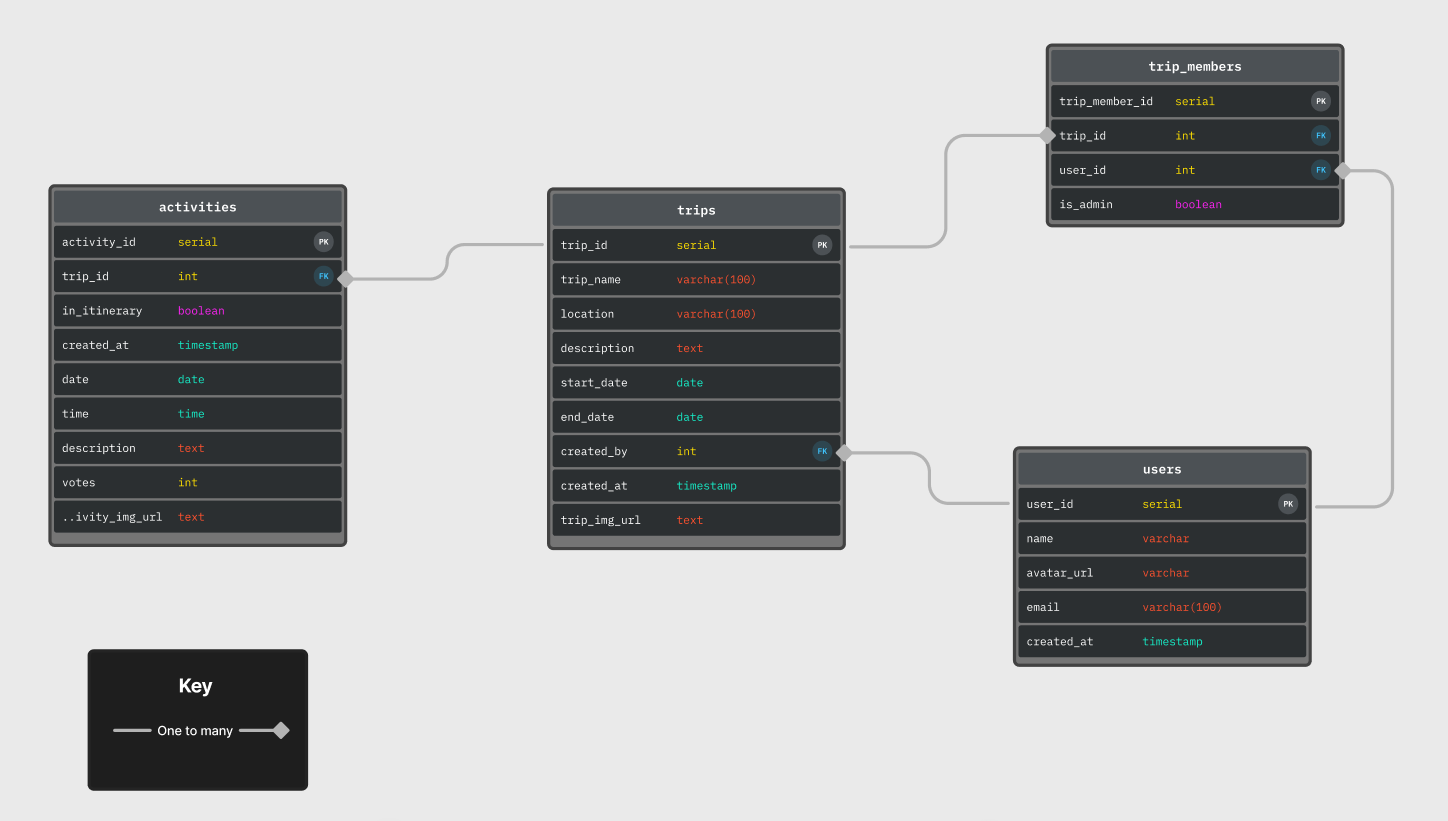Screen dimensions: 1448x821
Task: Click the PK badge on user_id in users
Action: coord(1288,503)
